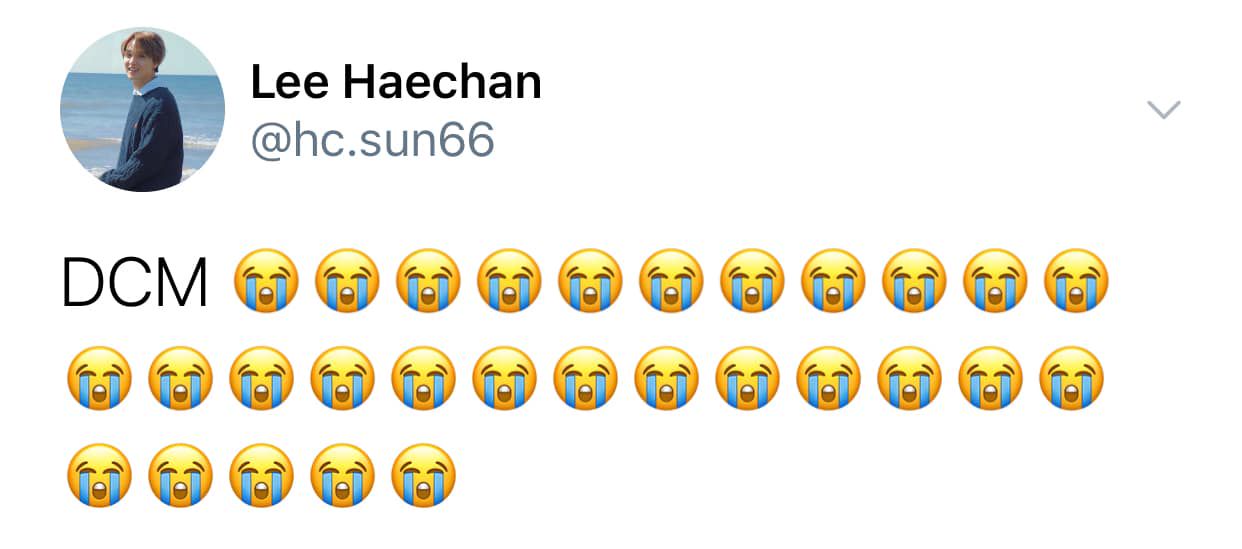The width and height of the screenshot is (1242, 549).
Task: Click last crying emoji in second row
Action: click(1072, 378)
